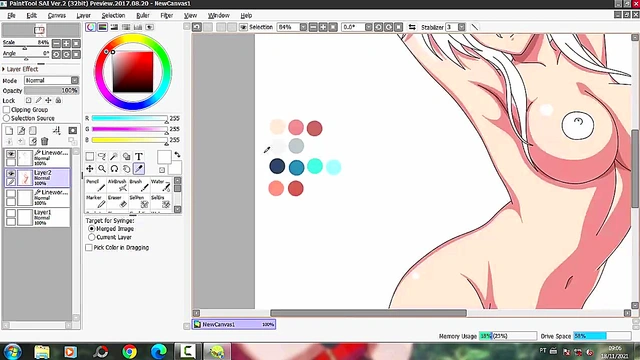
Task: Open the File menu
Action: 11,16
